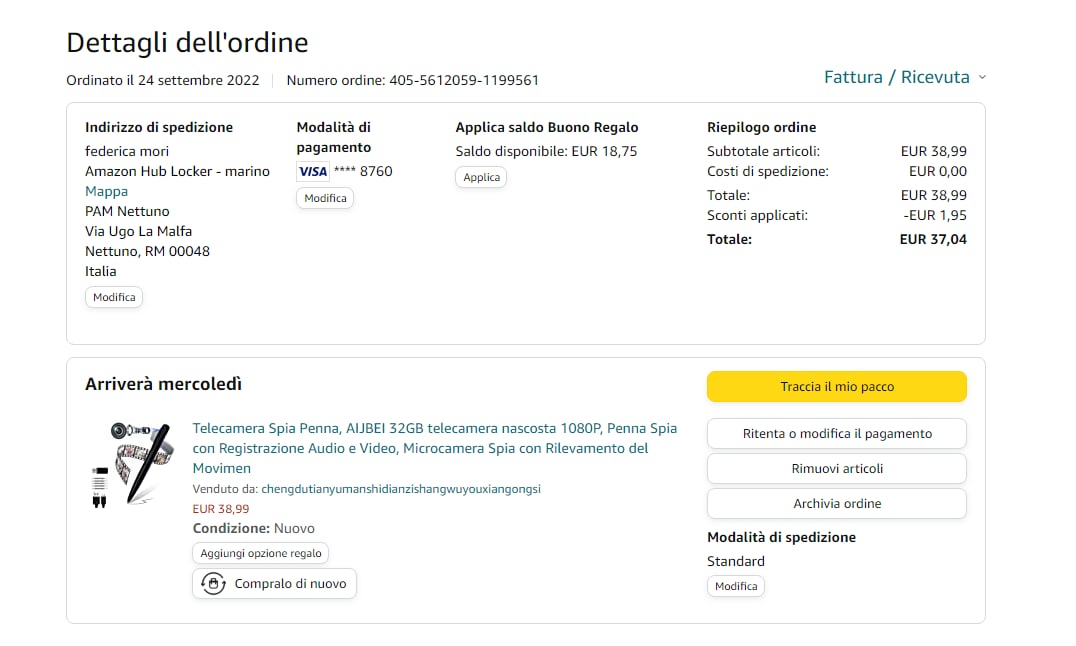The width and height of the screenshot is (1076, 646).
Task: Click the buy-again circular arrows icon
Action: 213,584
